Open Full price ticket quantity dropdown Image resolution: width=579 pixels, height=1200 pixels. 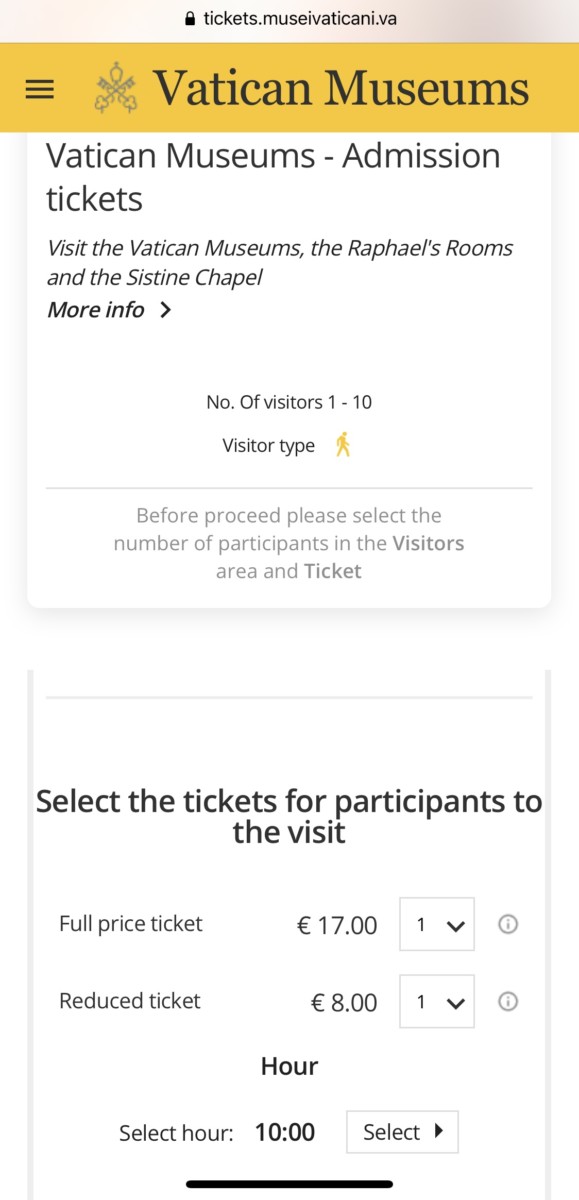437,924
